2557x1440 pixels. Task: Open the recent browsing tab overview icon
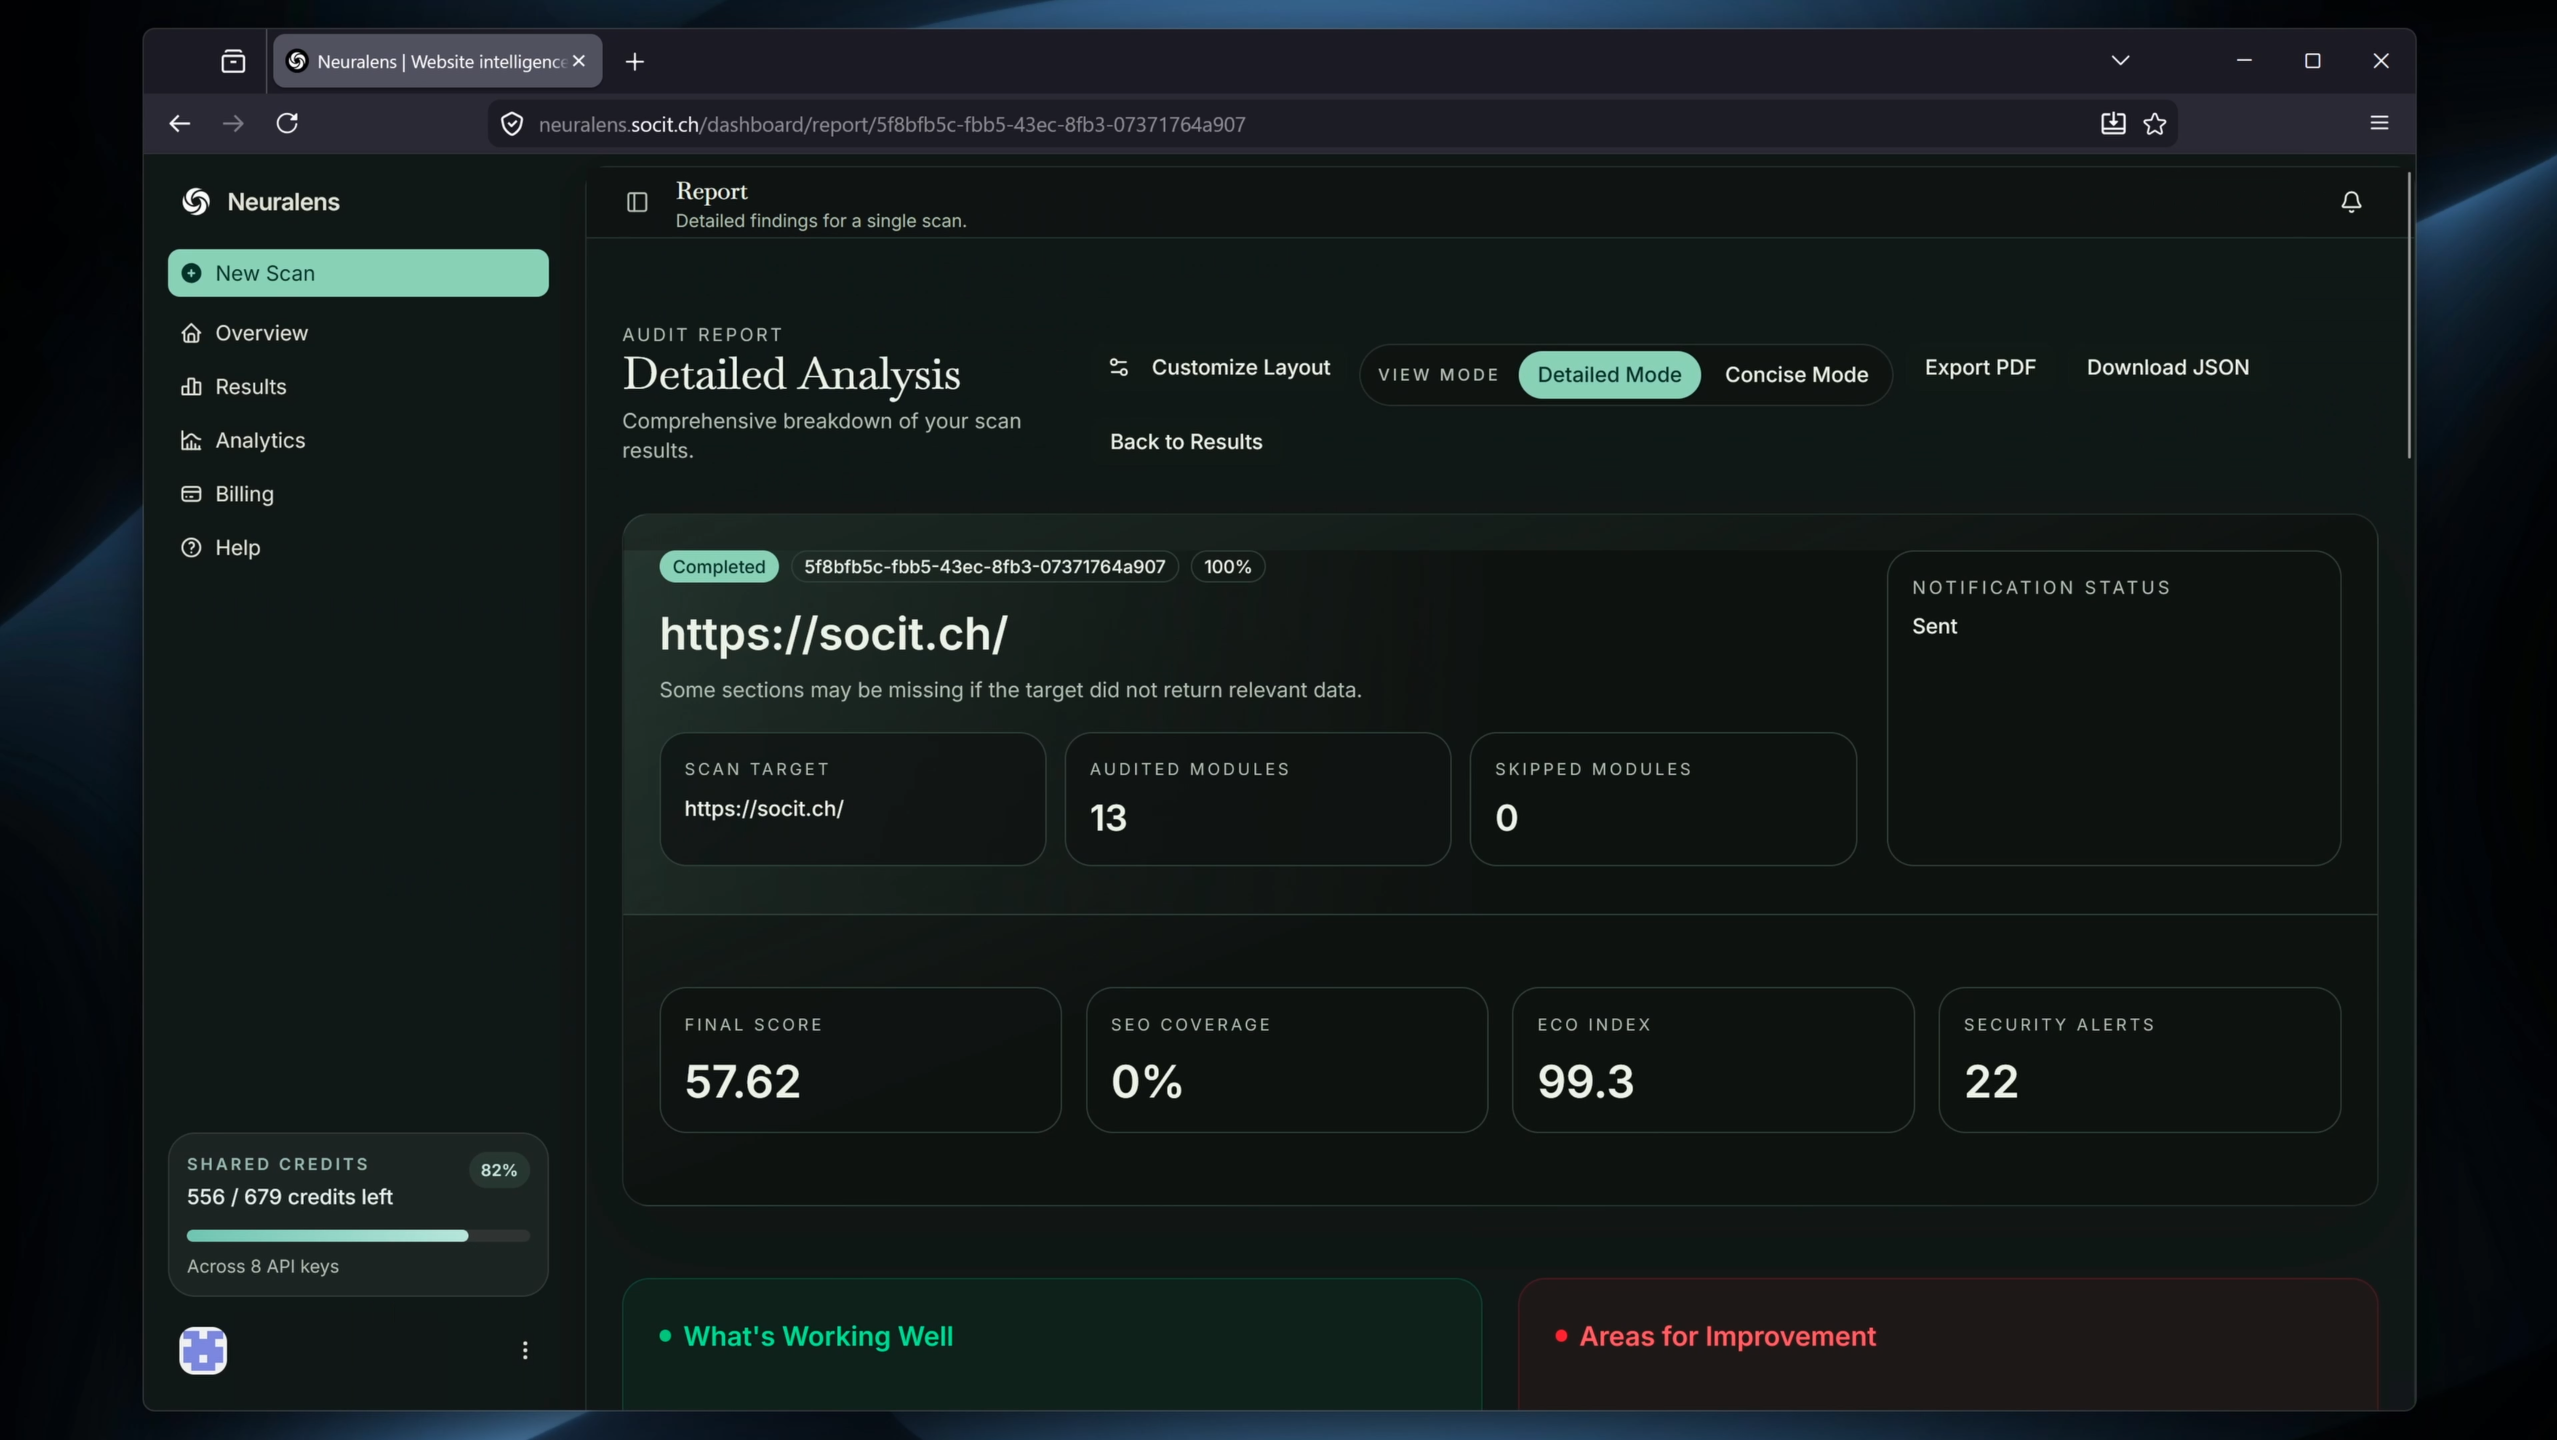coord(233,61)
